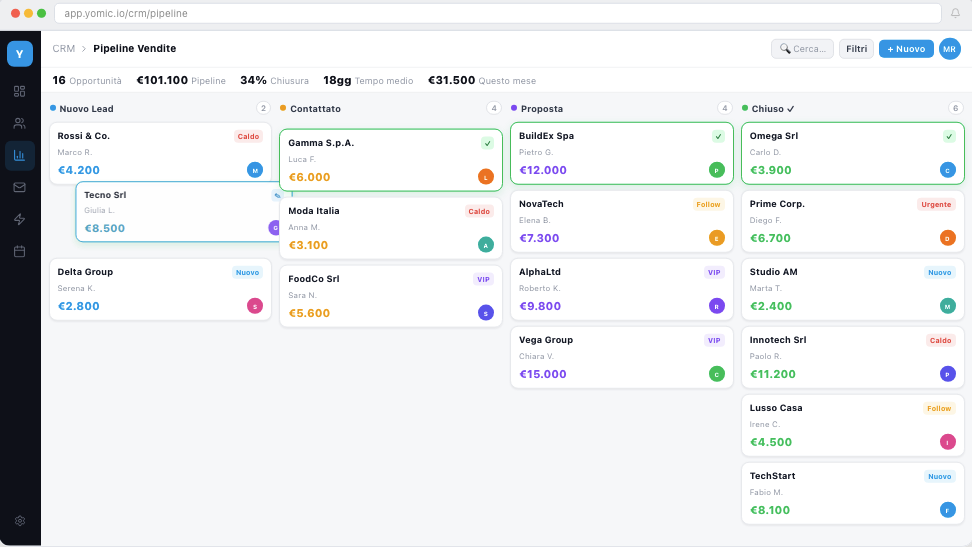Click avatar S on Delta Group card
Image resolution: width=972 pixels, height=547 pixels.
click(x=255, y=306)
